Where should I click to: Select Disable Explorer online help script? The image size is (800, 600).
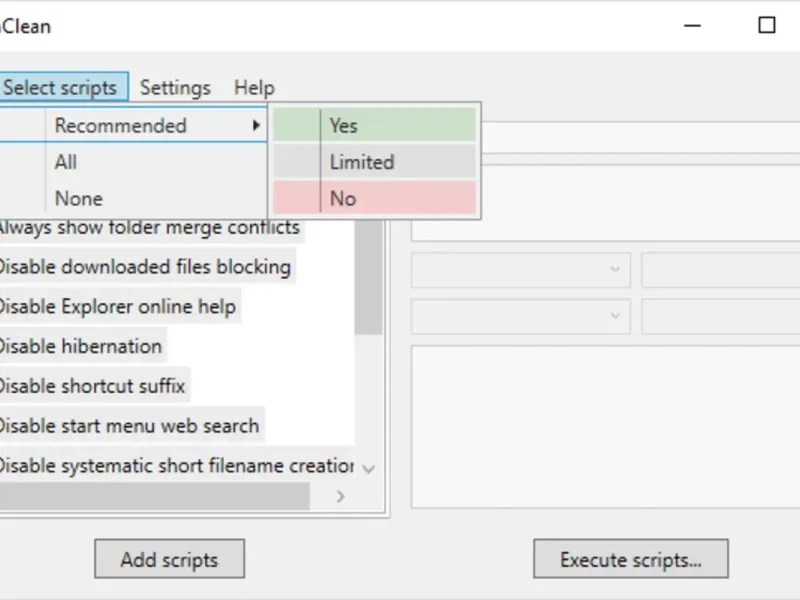(116, 306)
